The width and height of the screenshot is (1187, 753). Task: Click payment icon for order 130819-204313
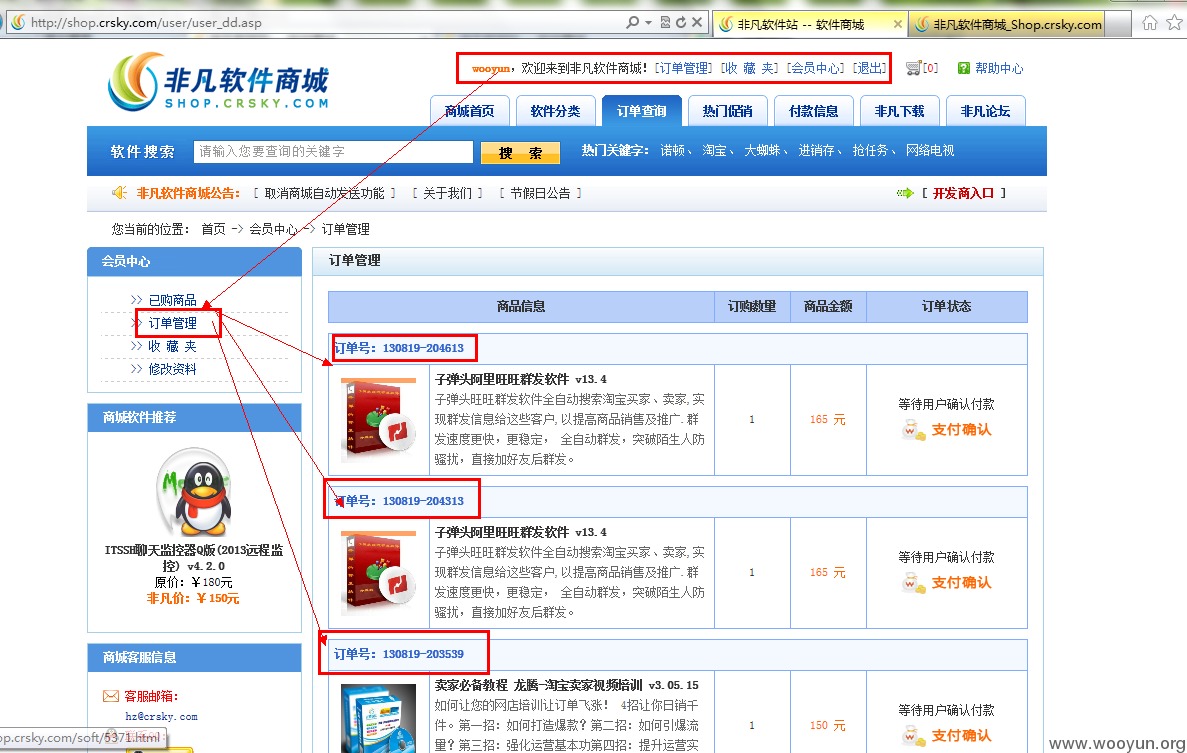coord(914,583)
